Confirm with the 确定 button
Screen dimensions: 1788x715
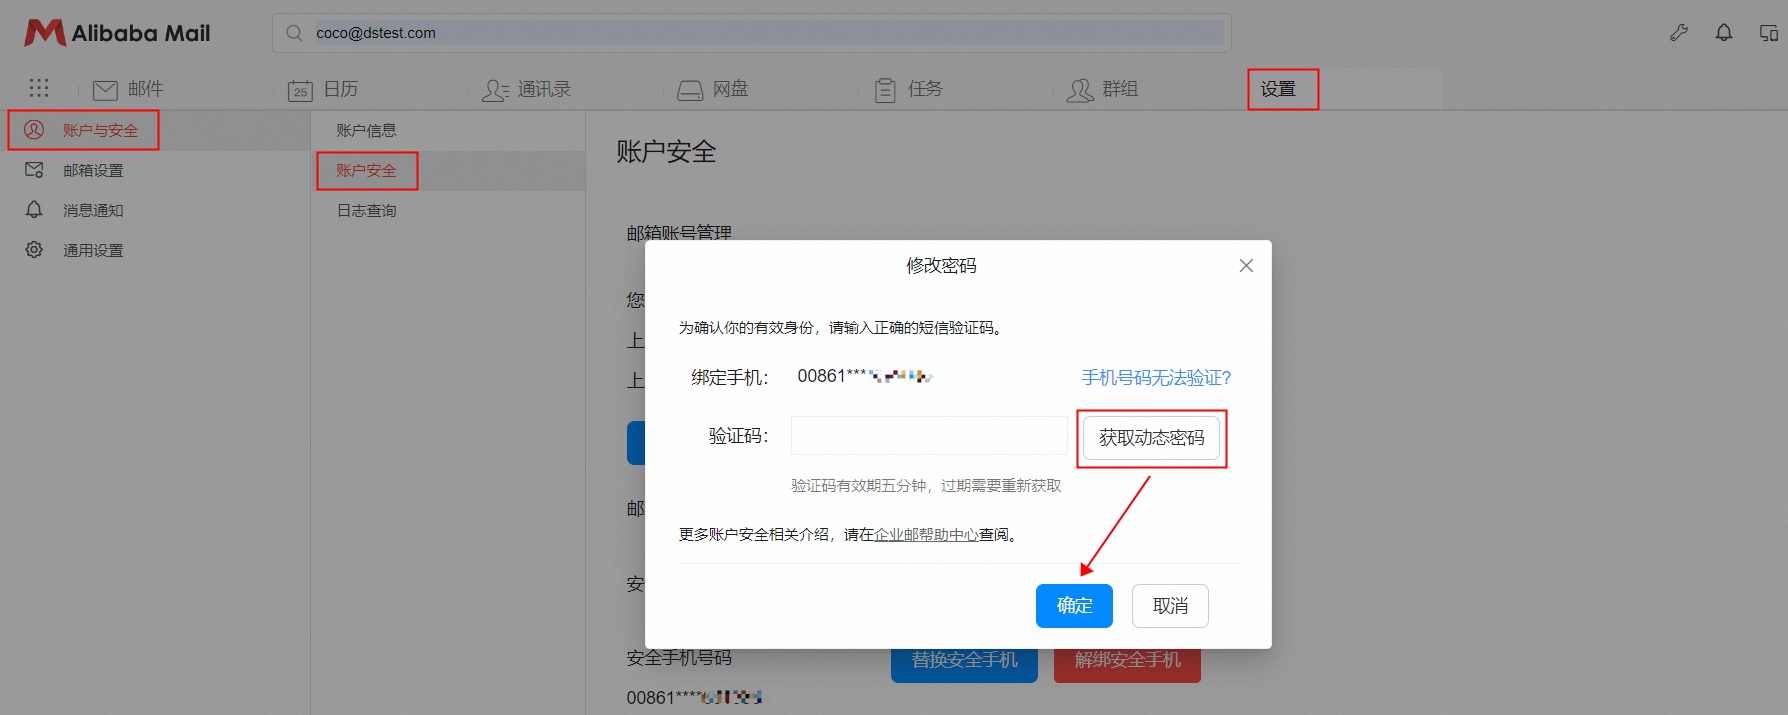(x=1074, y=606)
